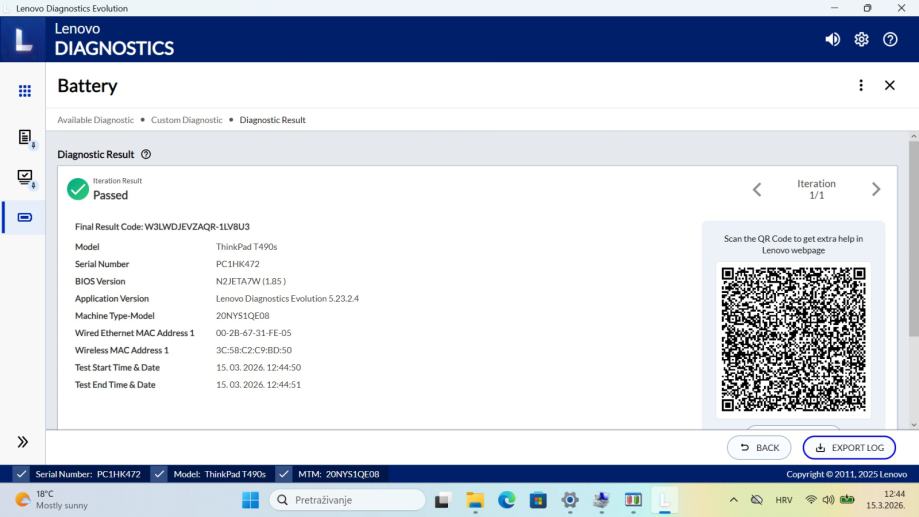The height and width of the screenshot is (517, 919).
Task: Show hidden tray icons chevron
Action: point(733,500)
